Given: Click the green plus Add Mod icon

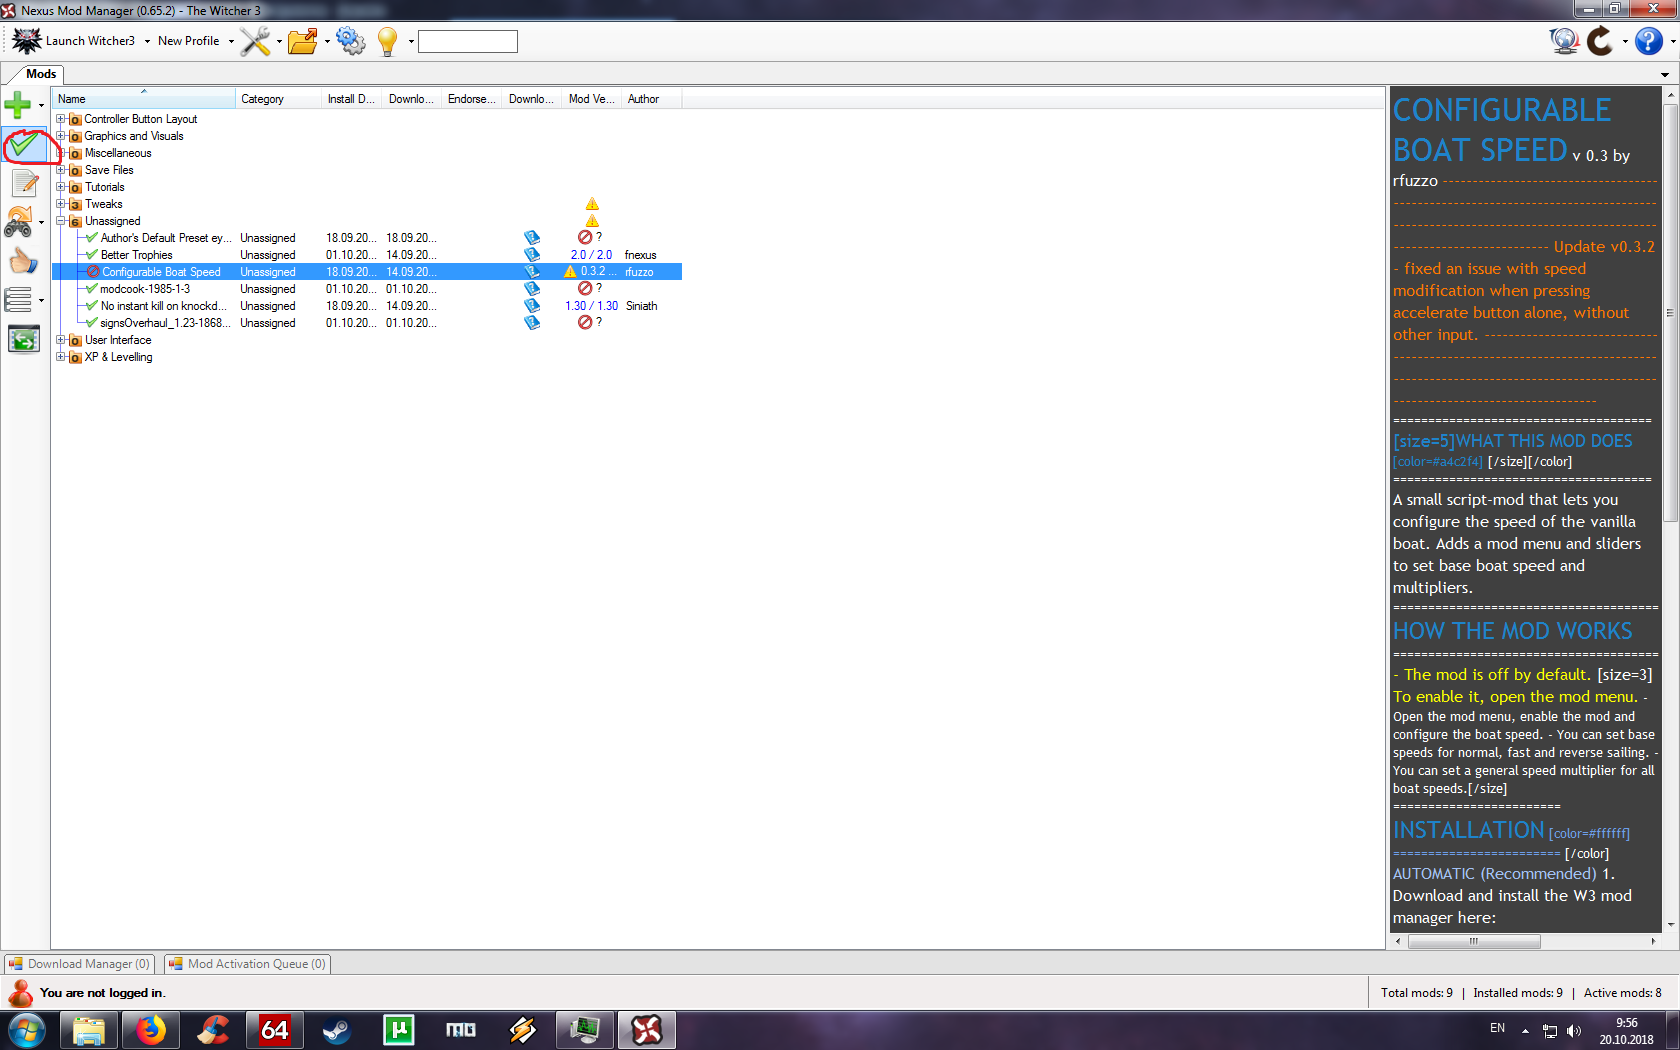Looking at the screenshot, I should click(x=17, y=104).
